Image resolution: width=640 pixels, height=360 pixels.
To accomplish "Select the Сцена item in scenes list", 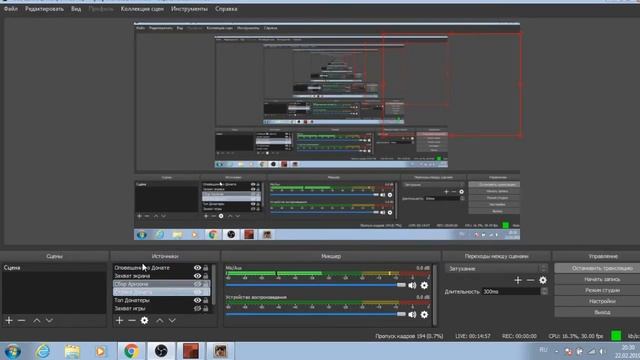I will pyautogui.click(x=54, y=268).
